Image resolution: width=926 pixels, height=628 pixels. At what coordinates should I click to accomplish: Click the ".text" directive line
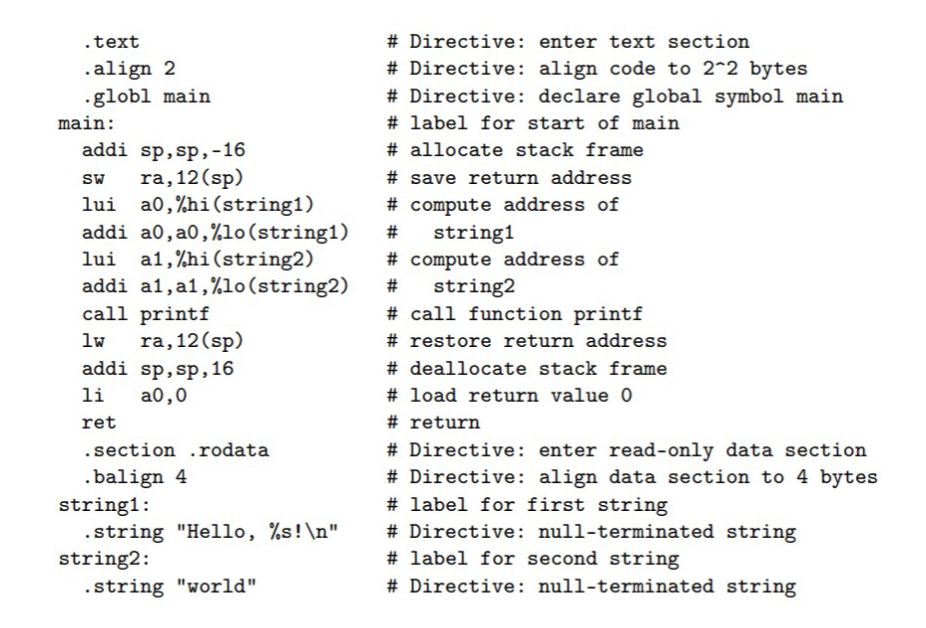tap(111, 43)
